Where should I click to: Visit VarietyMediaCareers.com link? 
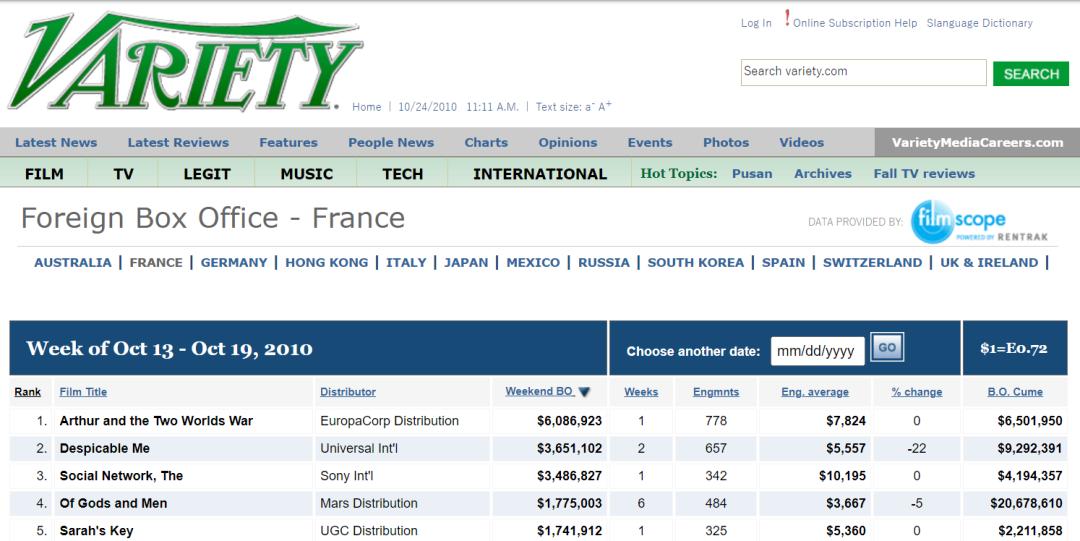(x=977, y=143)
